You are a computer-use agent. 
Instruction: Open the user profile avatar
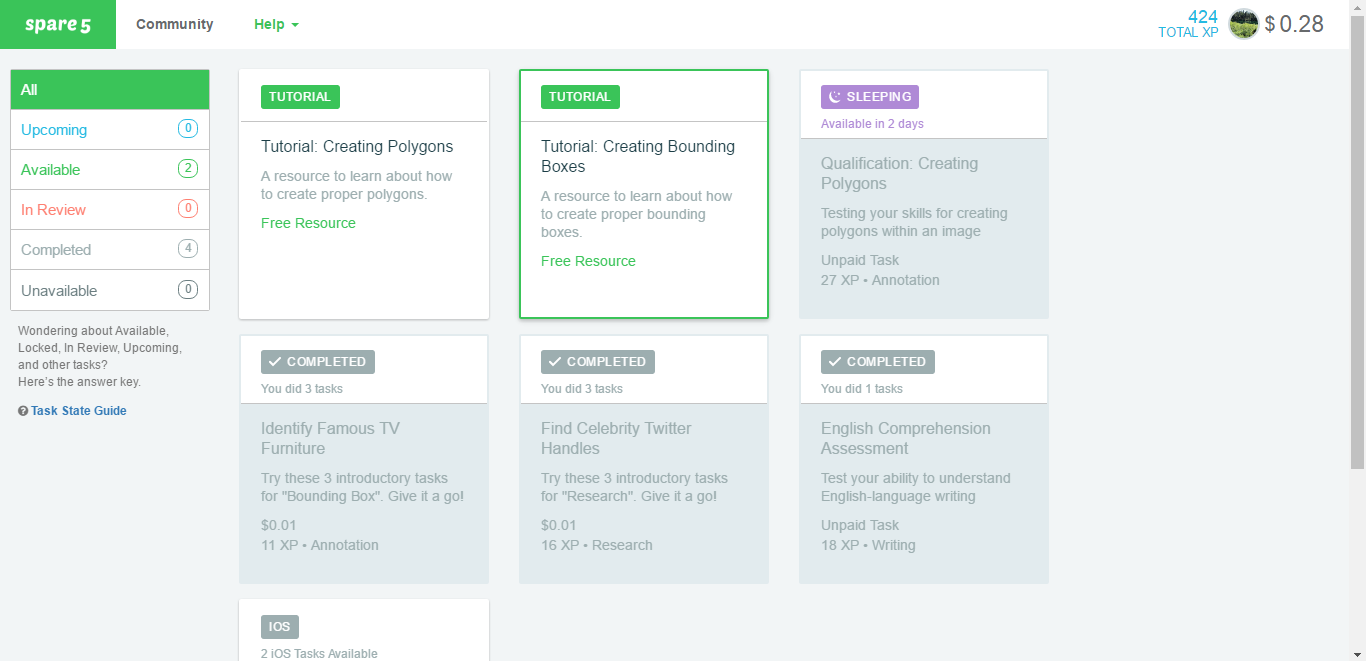coord(1243,24)
